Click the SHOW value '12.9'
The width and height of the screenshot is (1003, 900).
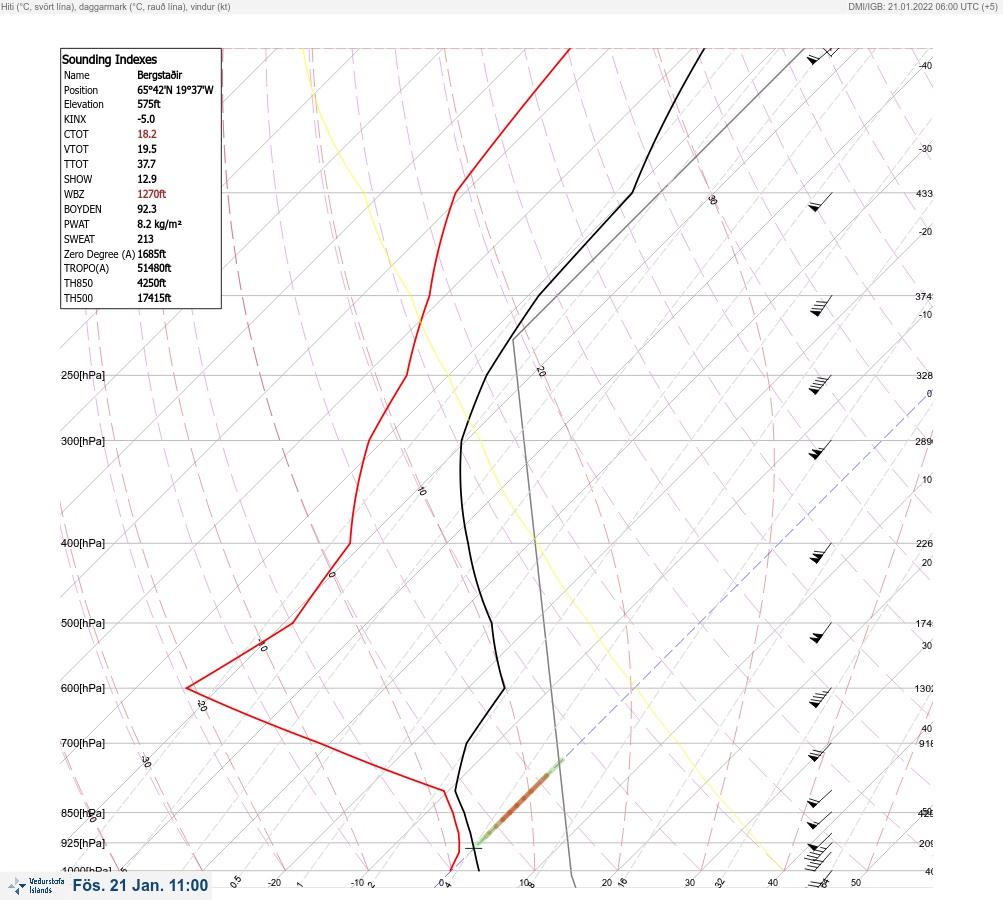click(146, 179)
